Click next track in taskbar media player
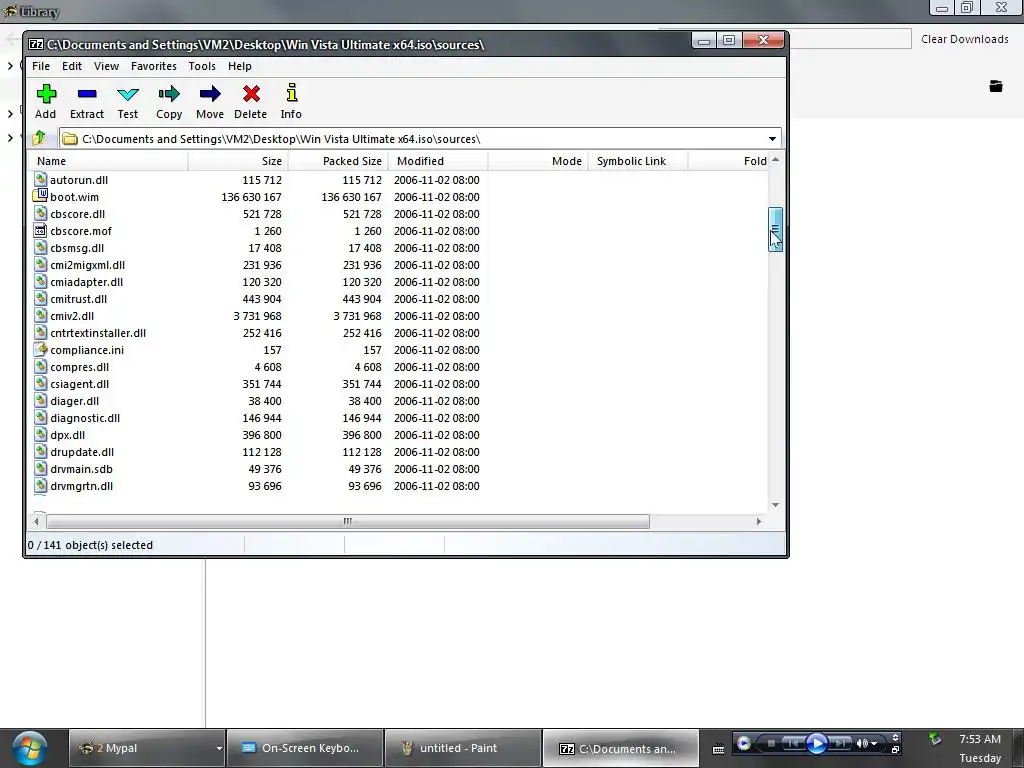 840,743
